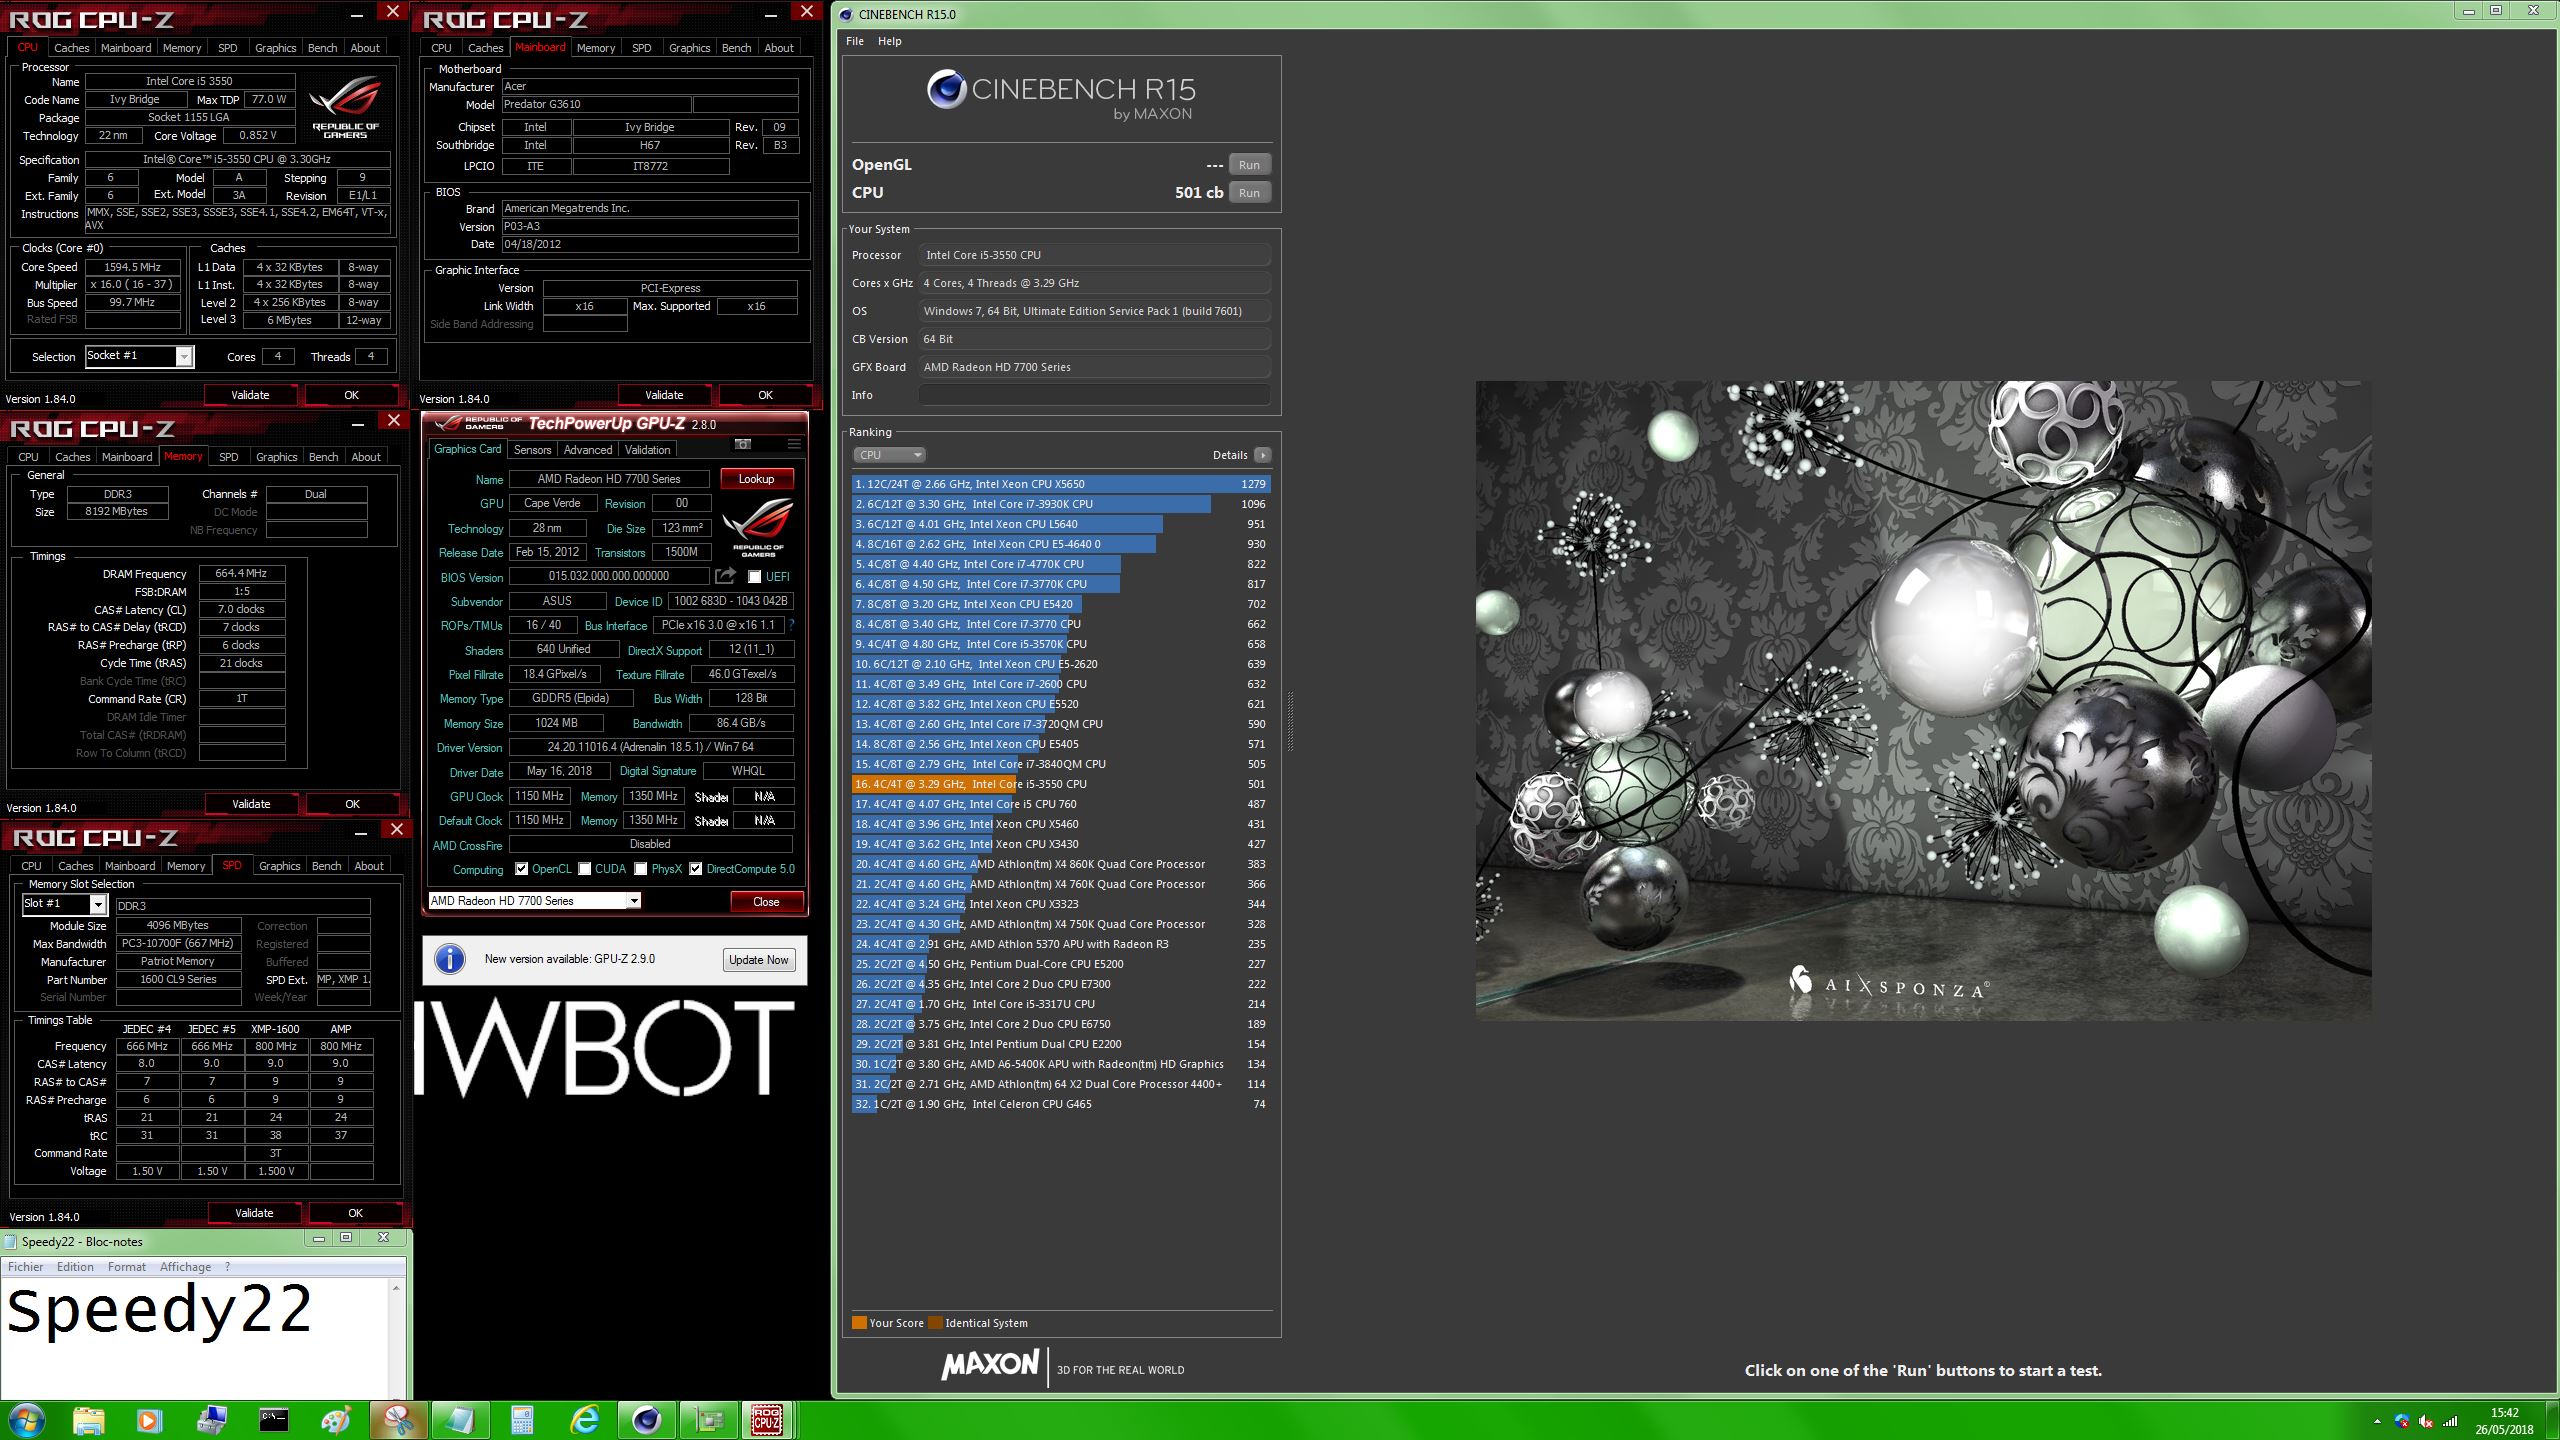Toggle the PhysX checkbox
The height and width of the screenshot is (1440, 2560).
pos(640,869)
